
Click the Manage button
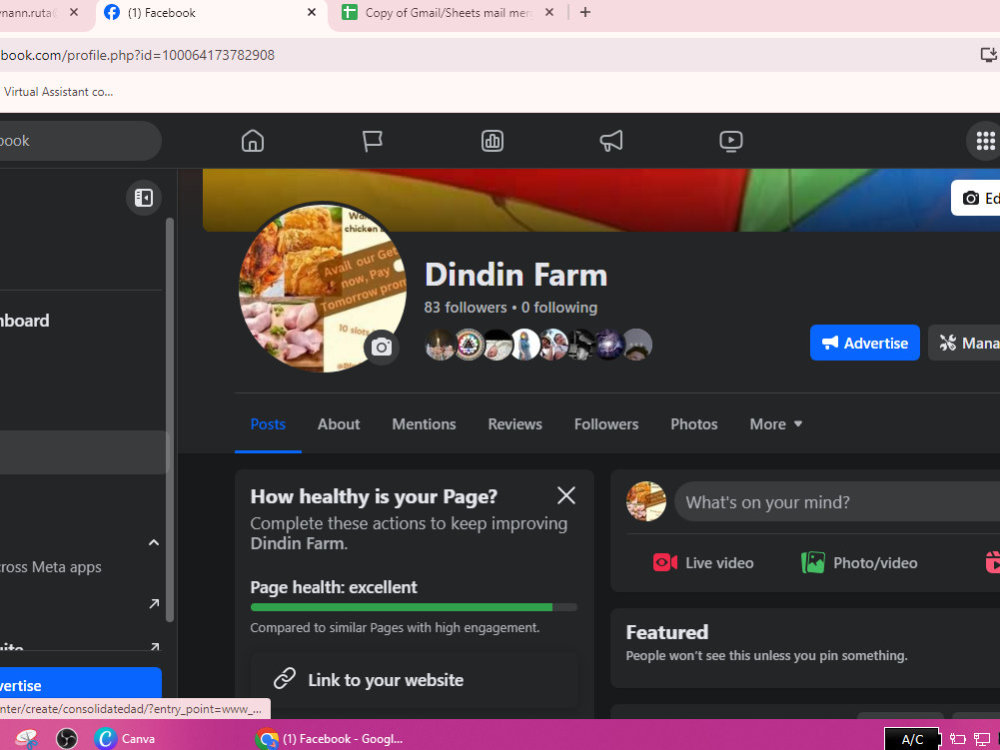click(x=964, y=343)
